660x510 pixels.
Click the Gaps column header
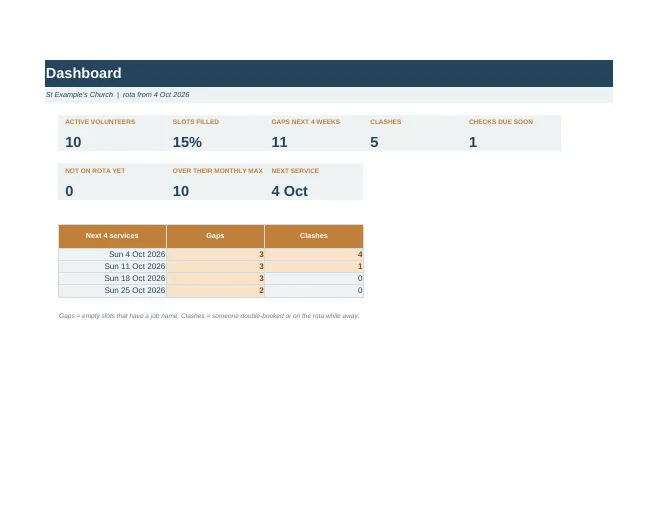(216, 236)
